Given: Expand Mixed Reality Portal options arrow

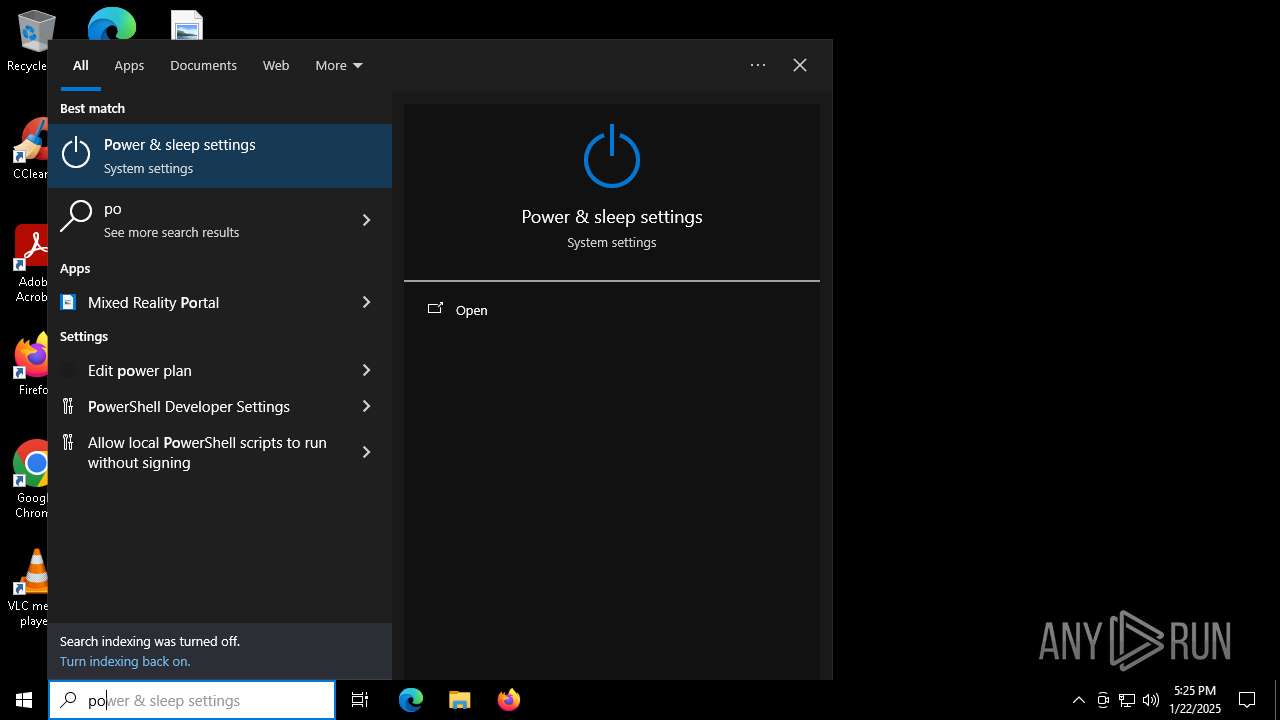Looking at the screenshot, I should (x=366, y=302).
